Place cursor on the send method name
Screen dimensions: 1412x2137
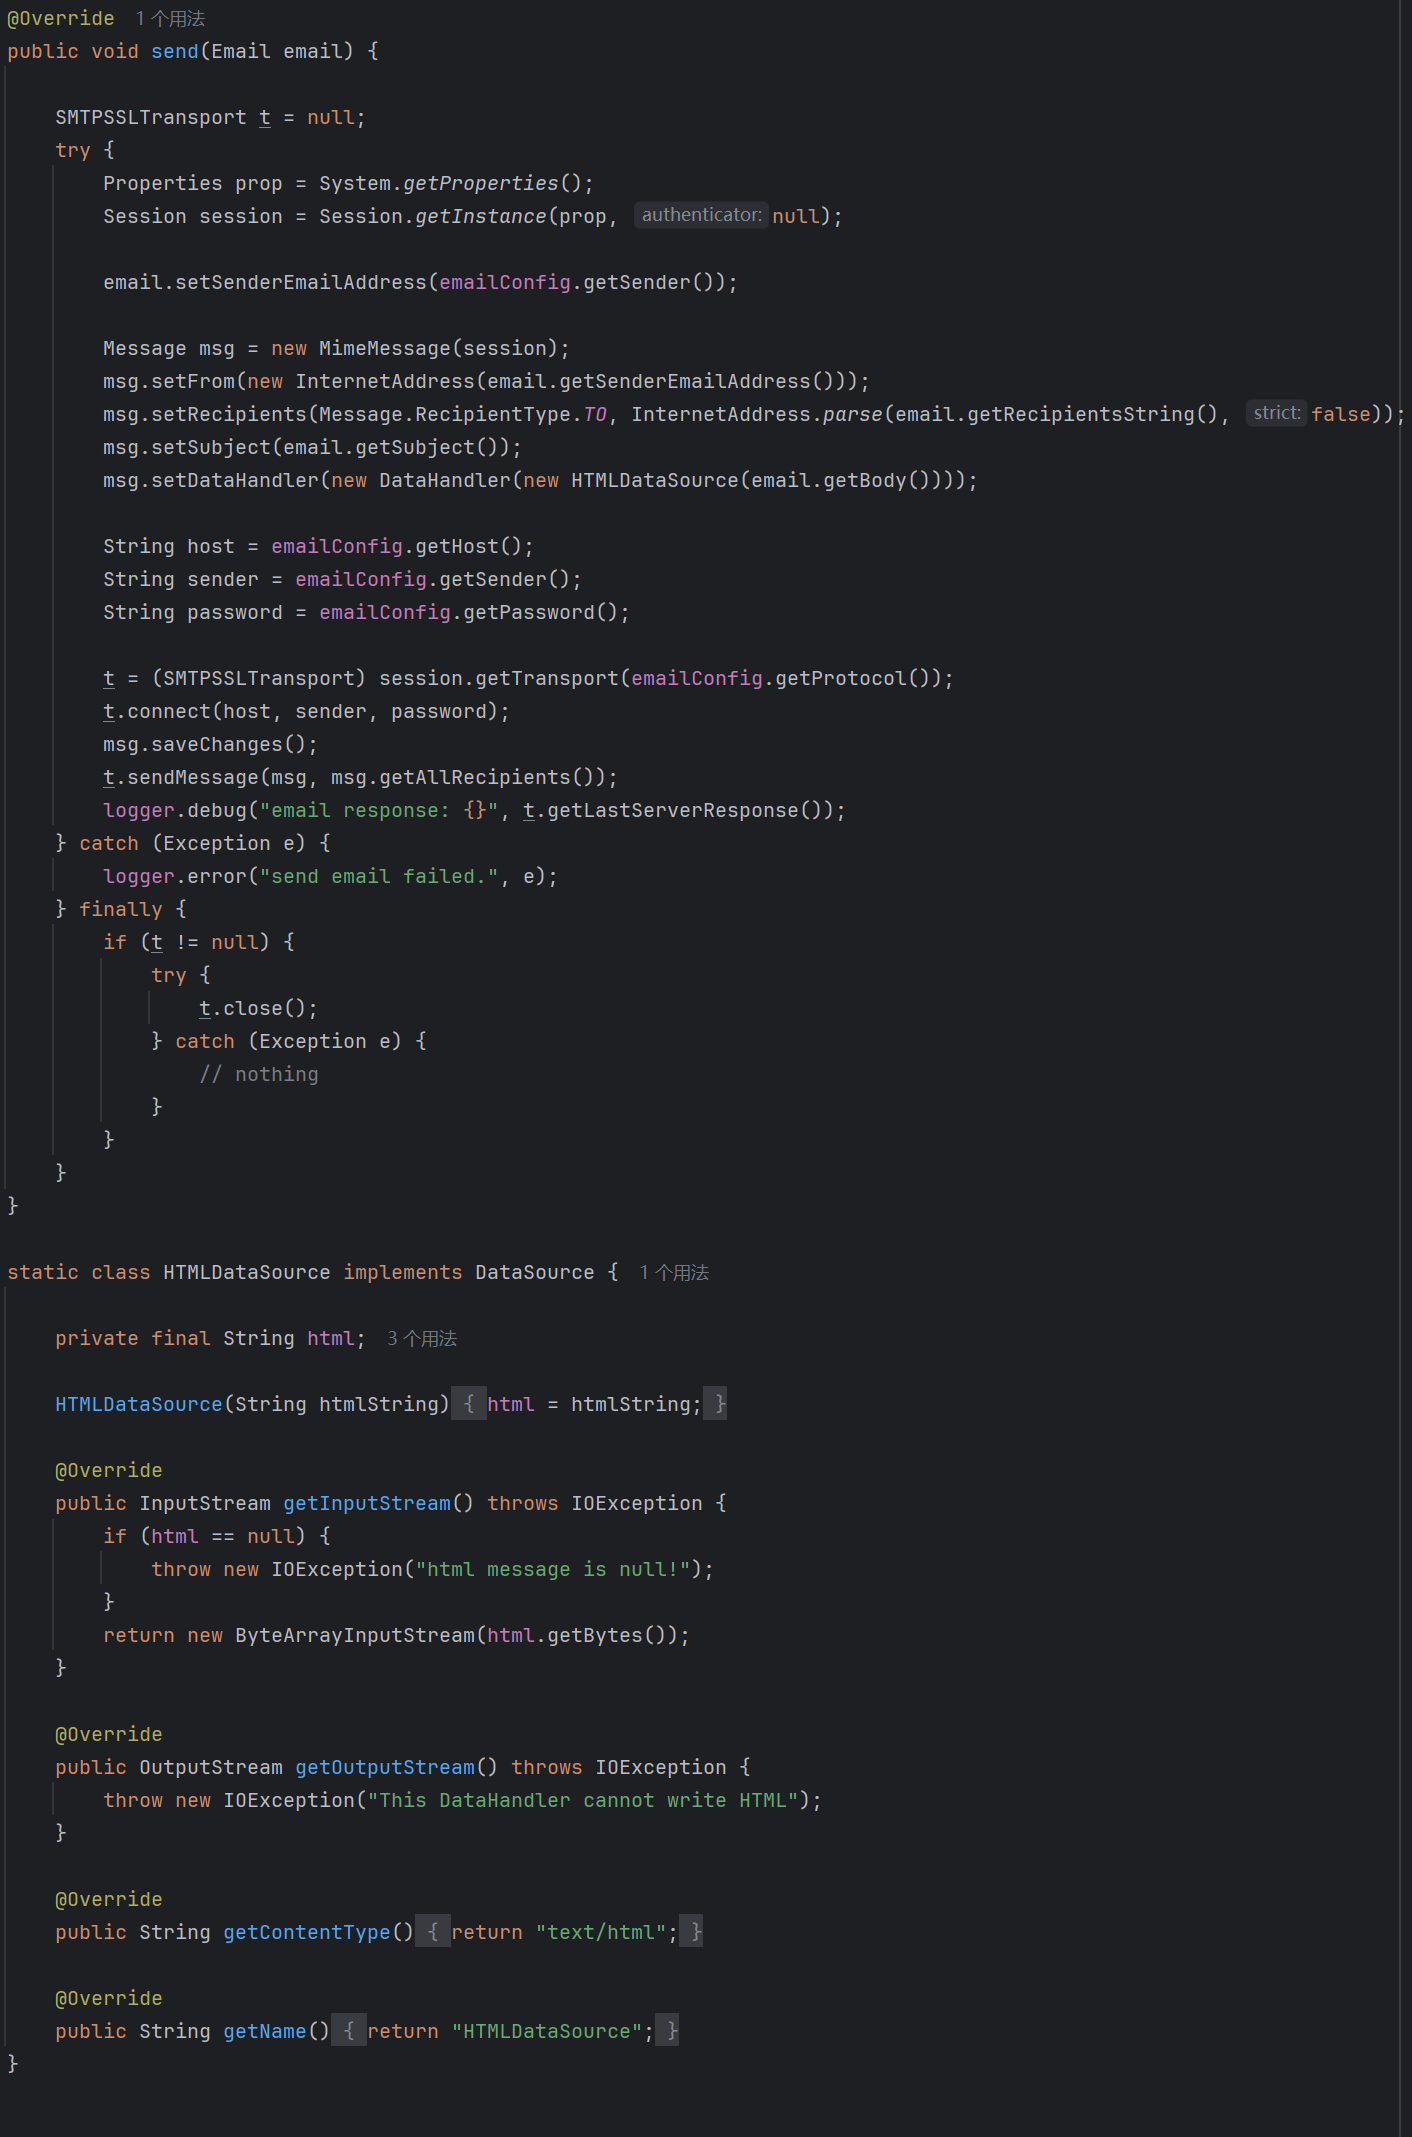pyautogui.click(x=175, y=51)
